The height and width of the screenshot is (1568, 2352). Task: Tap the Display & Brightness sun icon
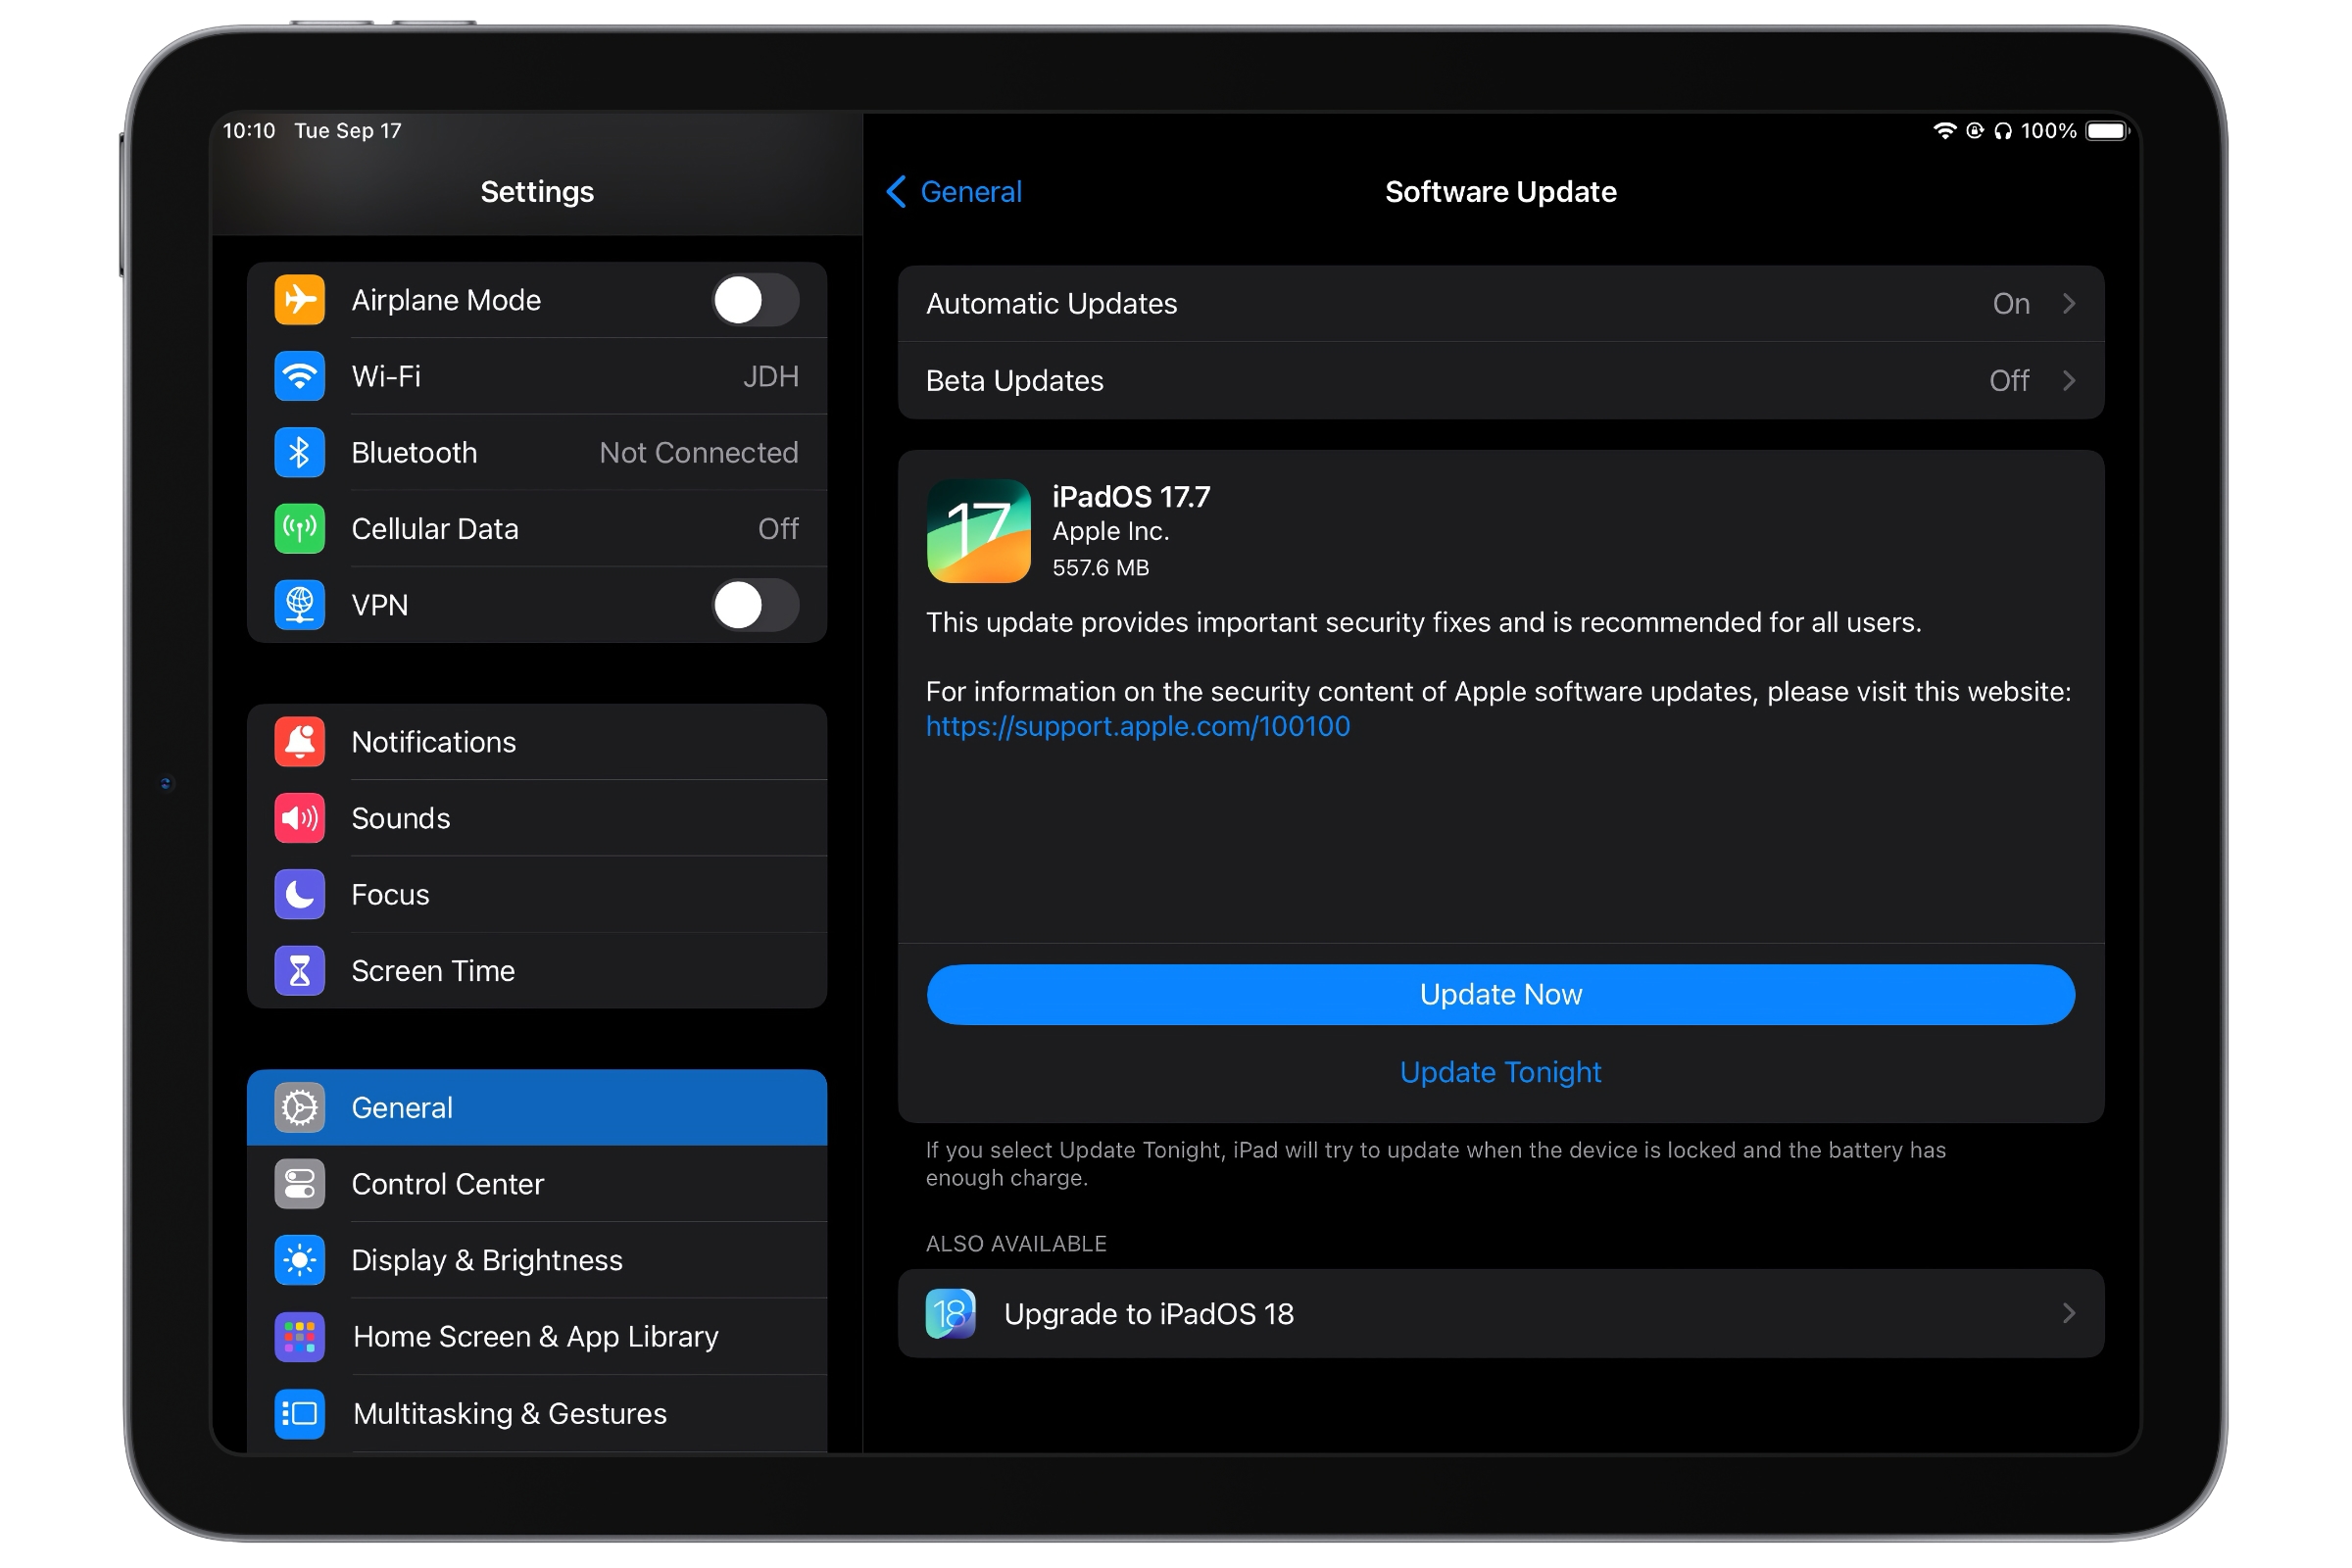(x=300, y=1260)
